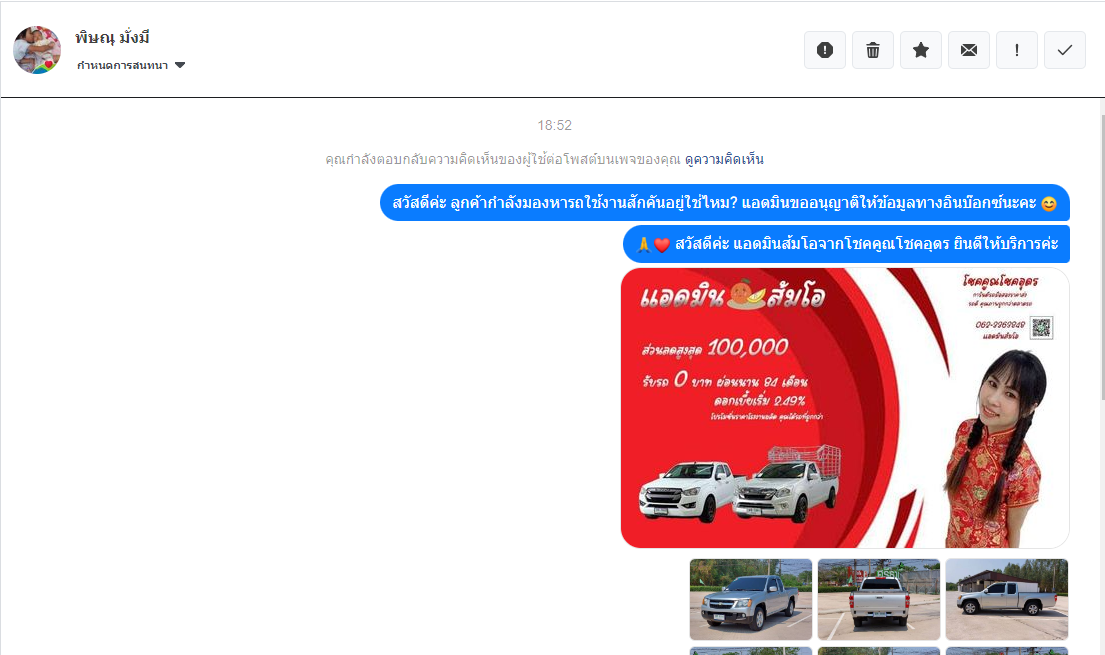This screenshot has width=1105, height=655.
Task: Delete the conversation with trash icon
Action: coord(872,50)
